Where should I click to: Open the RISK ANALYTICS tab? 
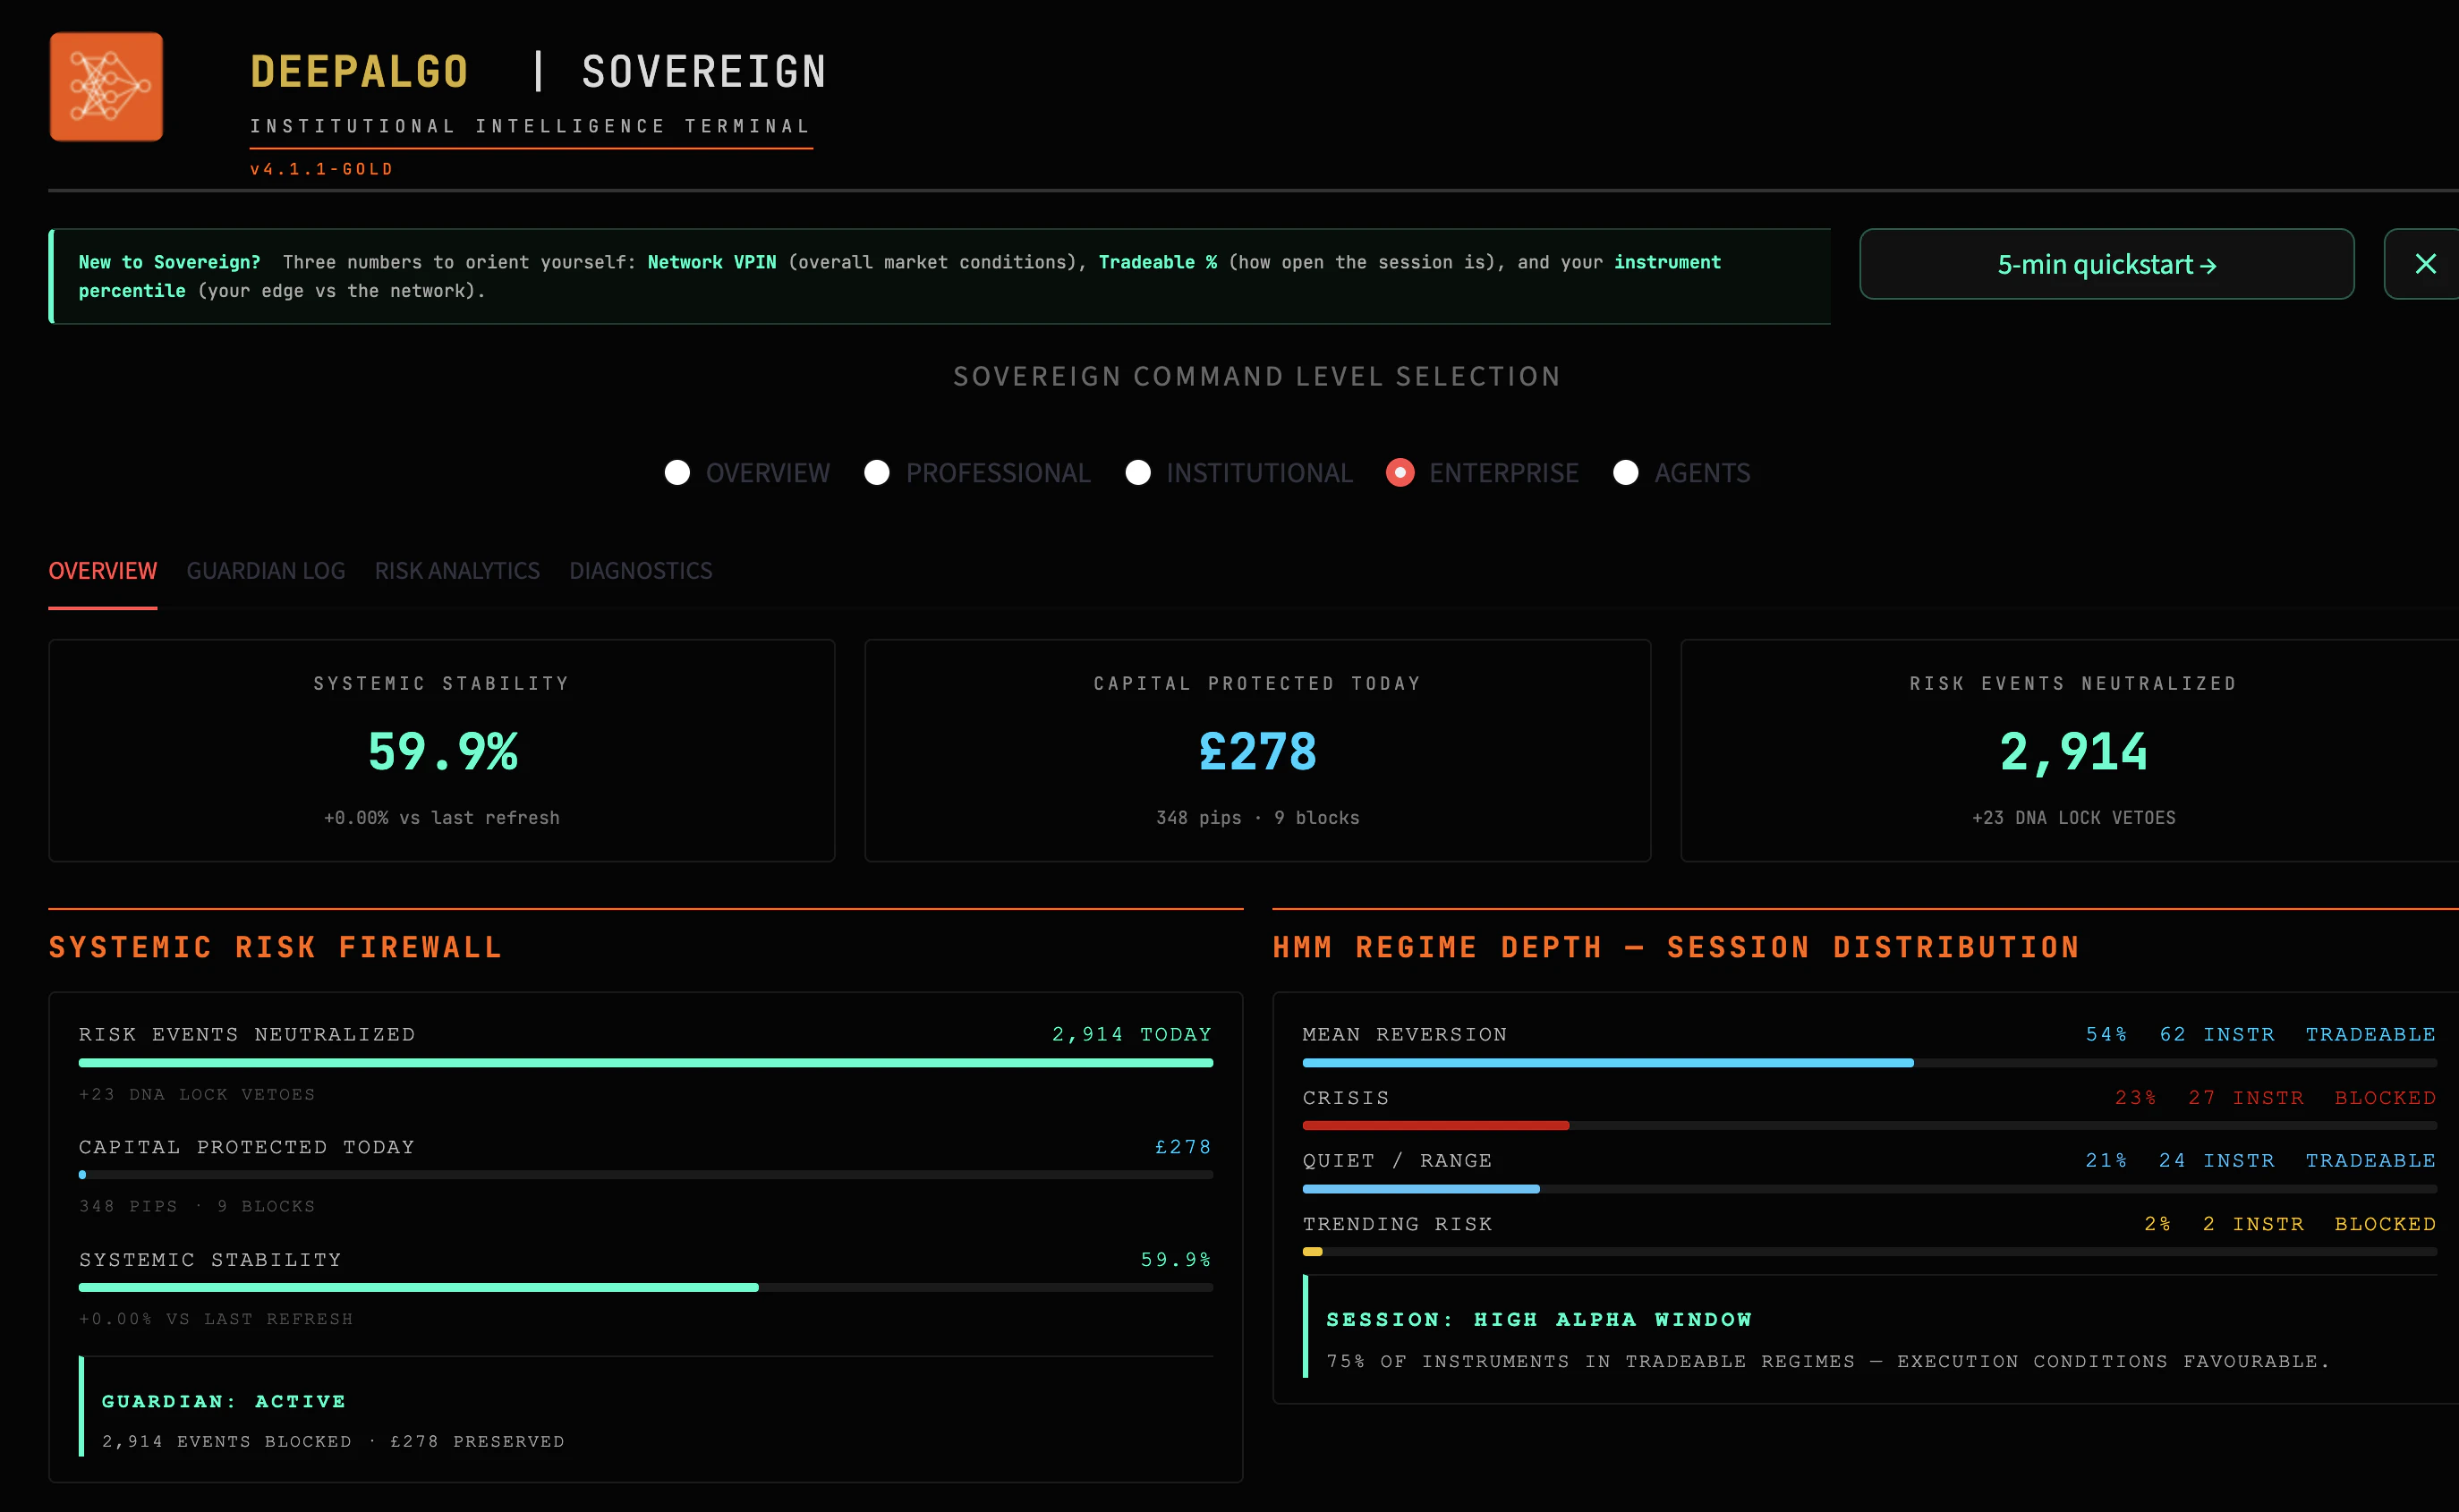pyautogui.click(x=457, y=571)
